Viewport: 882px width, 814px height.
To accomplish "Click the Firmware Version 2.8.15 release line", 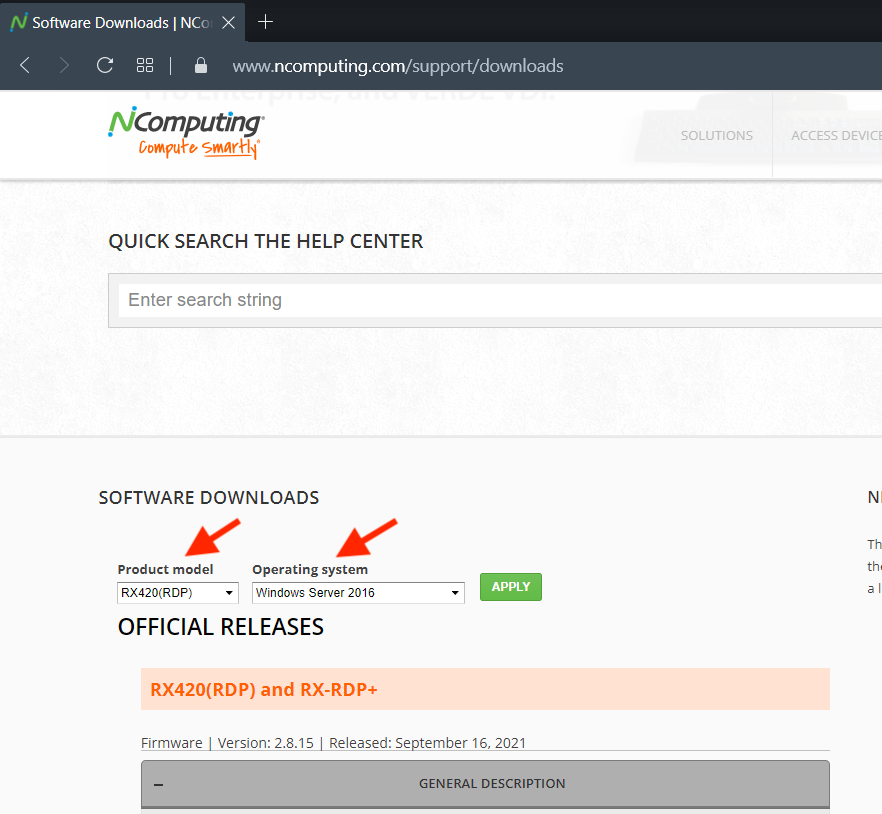I will [333, 743].
